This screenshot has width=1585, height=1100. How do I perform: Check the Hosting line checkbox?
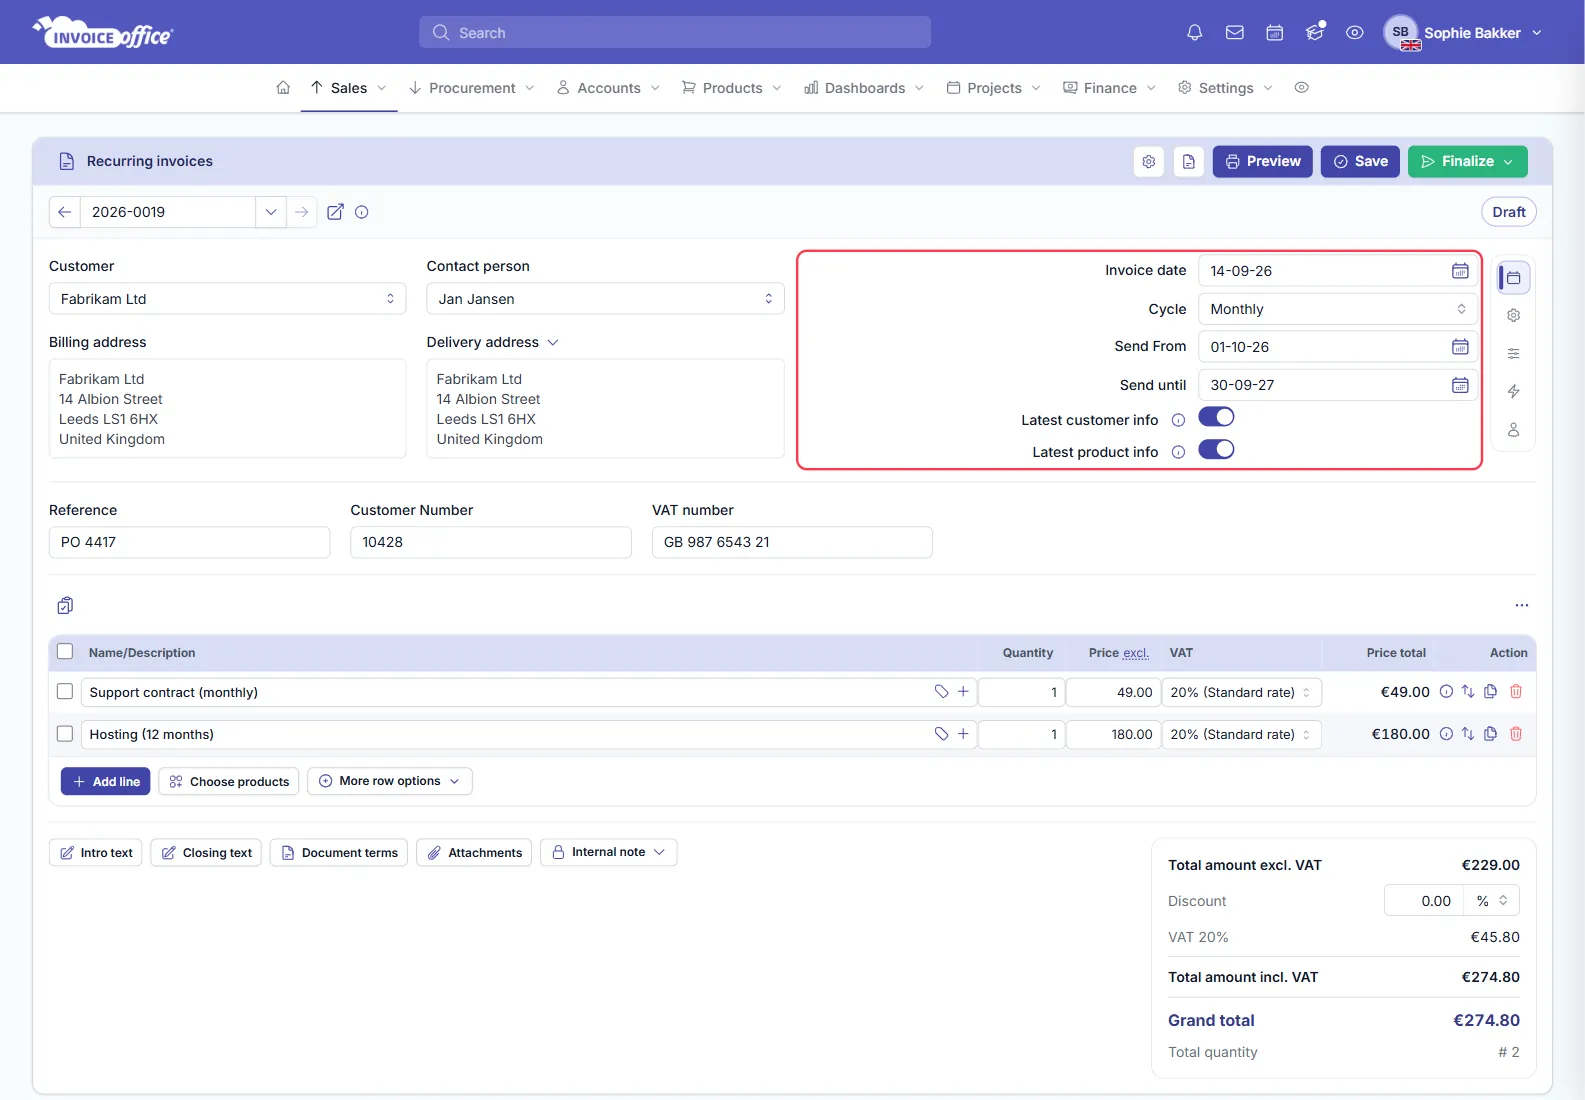65,734
